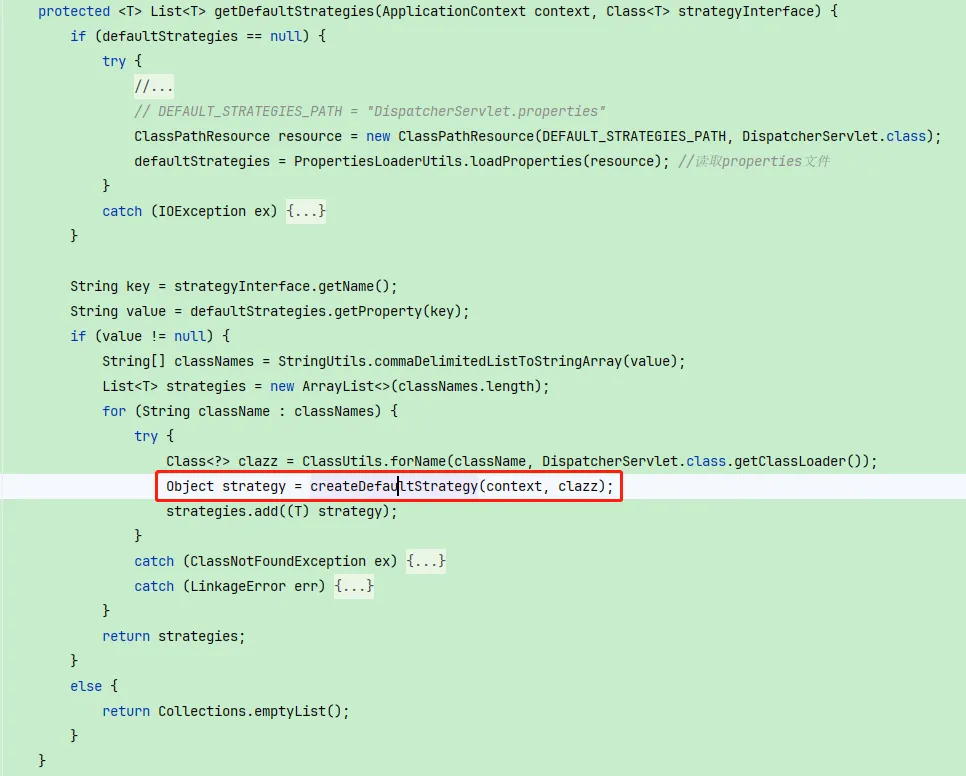Click loadProperties method call
The width and height of the screenshot is (966, 776).
(526, 161)
